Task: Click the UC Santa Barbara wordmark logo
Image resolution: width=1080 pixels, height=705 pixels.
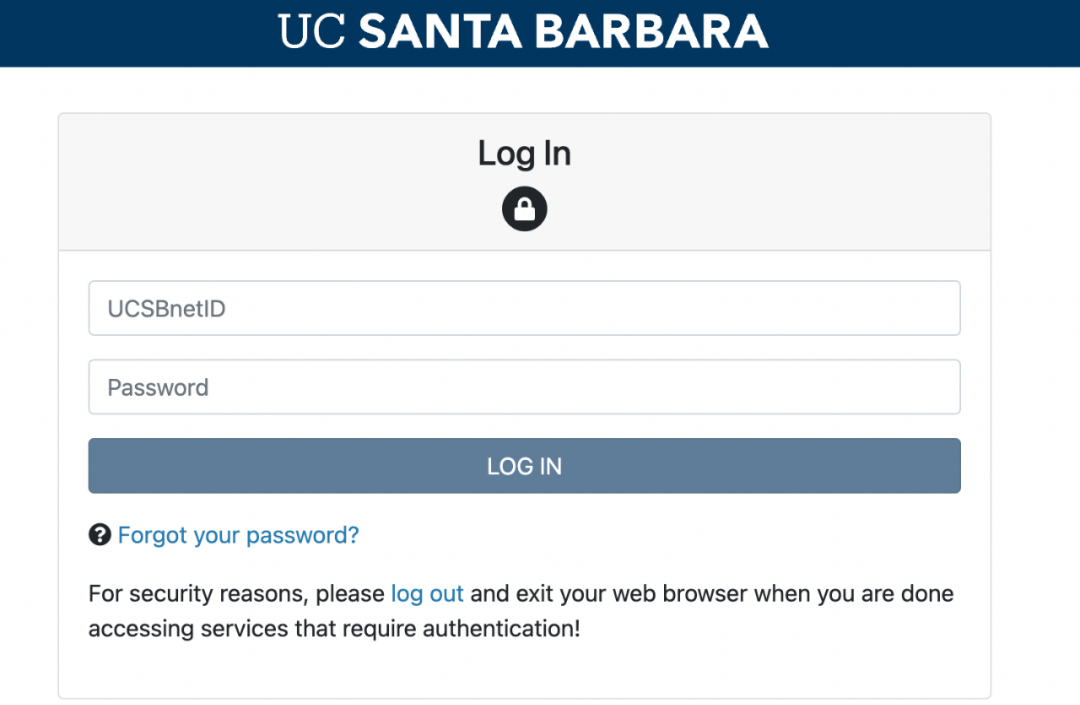Action: click(x=523, y=32)
